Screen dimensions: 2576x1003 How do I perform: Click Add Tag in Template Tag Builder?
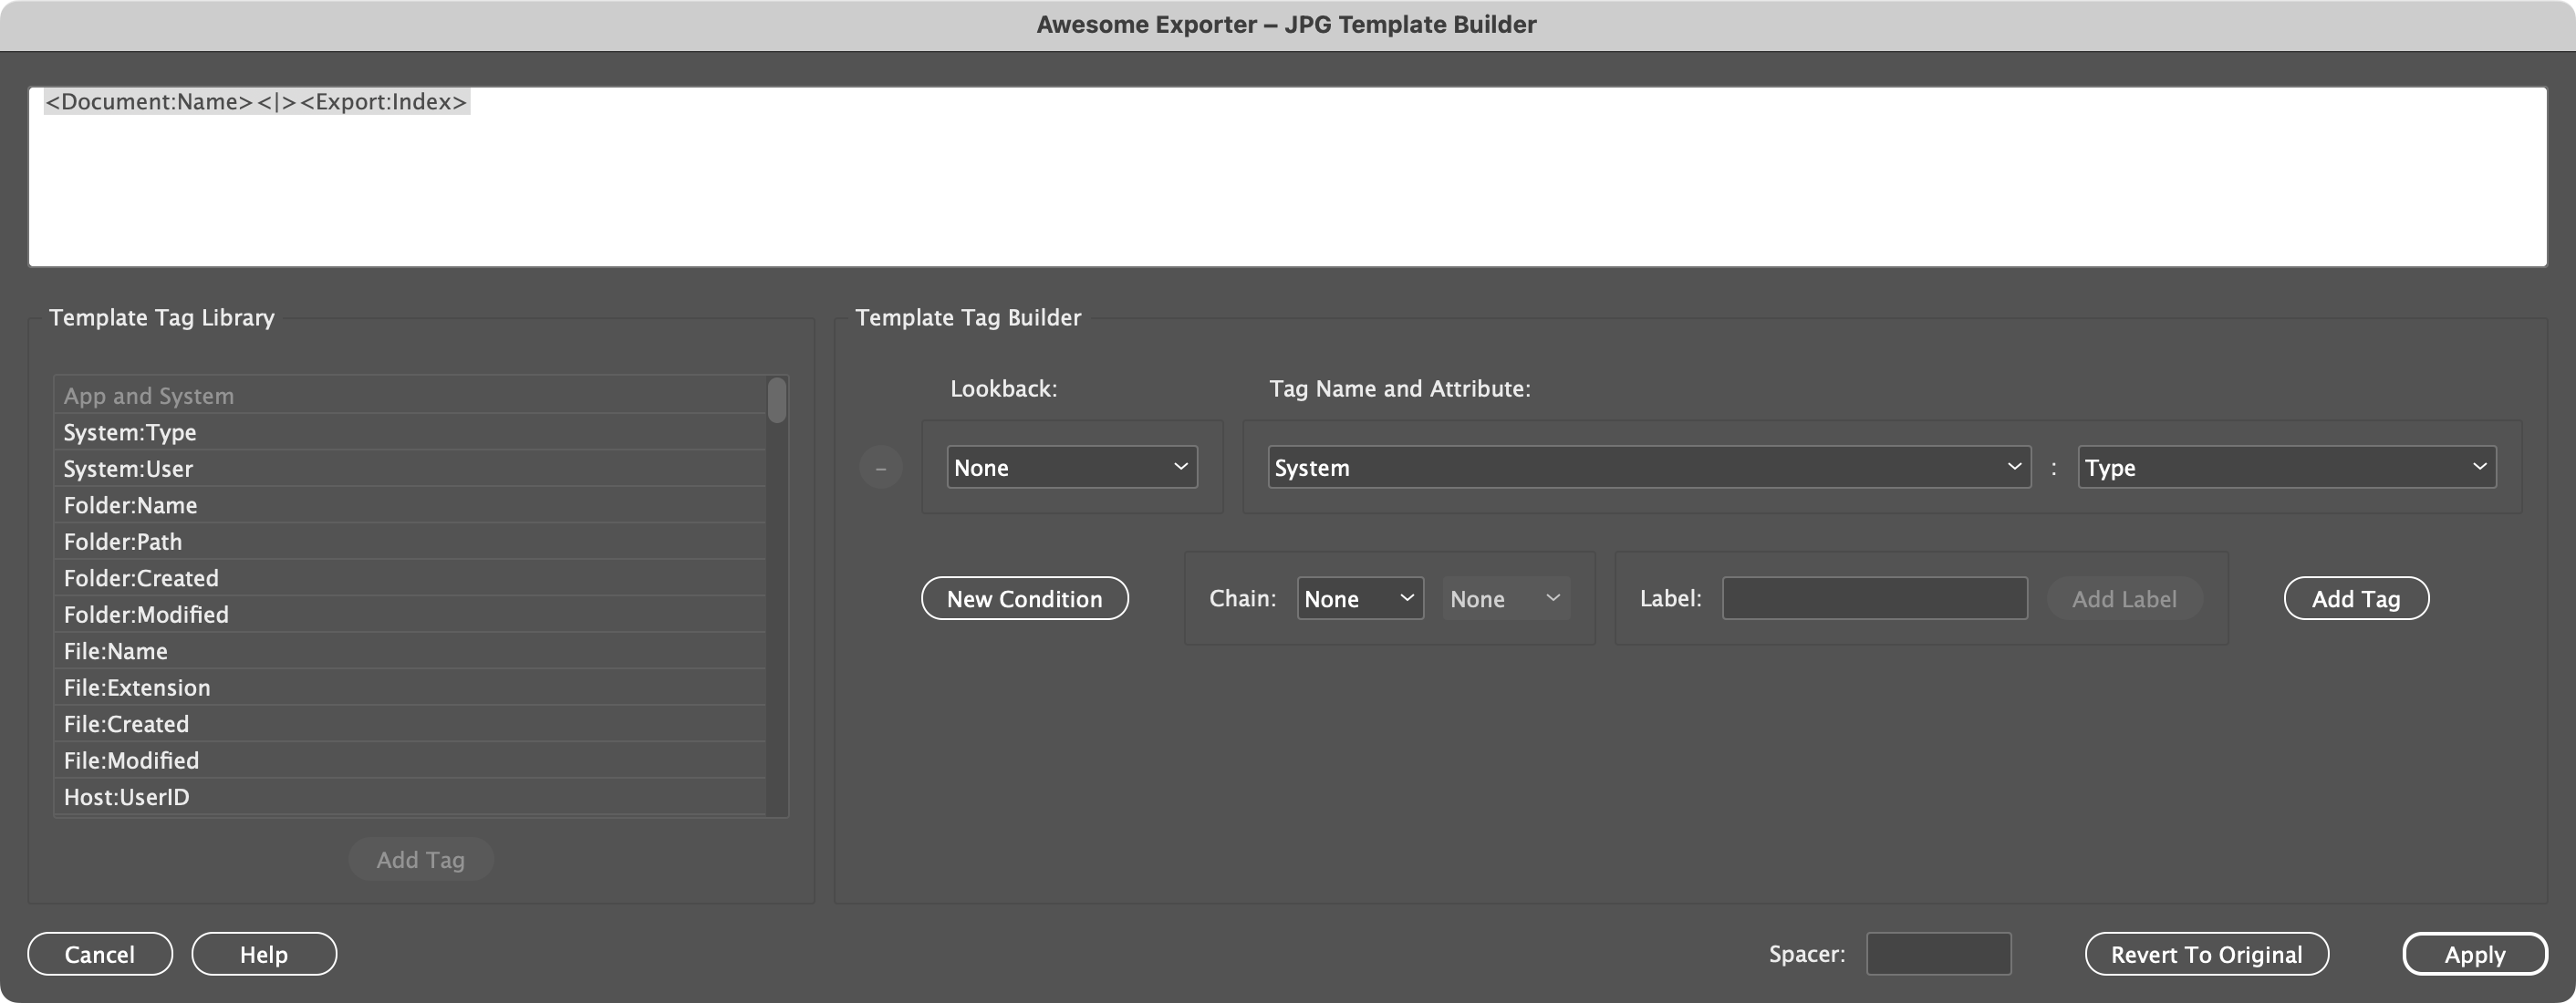coord(2355,598)
